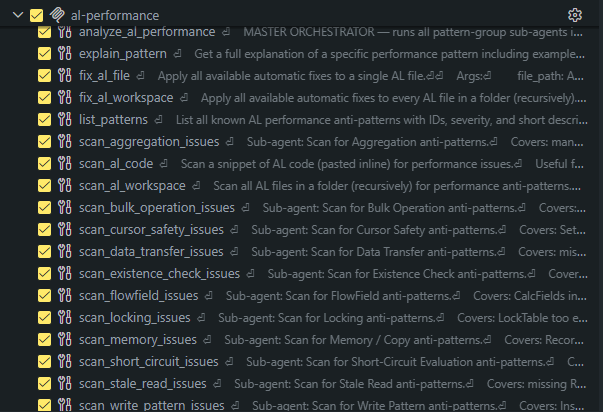Uncheck the al-performance server checkbox
The height and width of the screenshot is (412, 603).
(37, 15)
